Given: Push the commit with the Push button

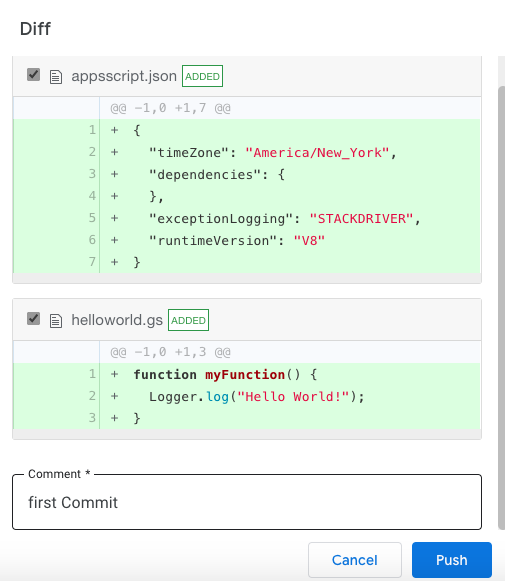Looking at the screenshot, I should tap(452, 560).
